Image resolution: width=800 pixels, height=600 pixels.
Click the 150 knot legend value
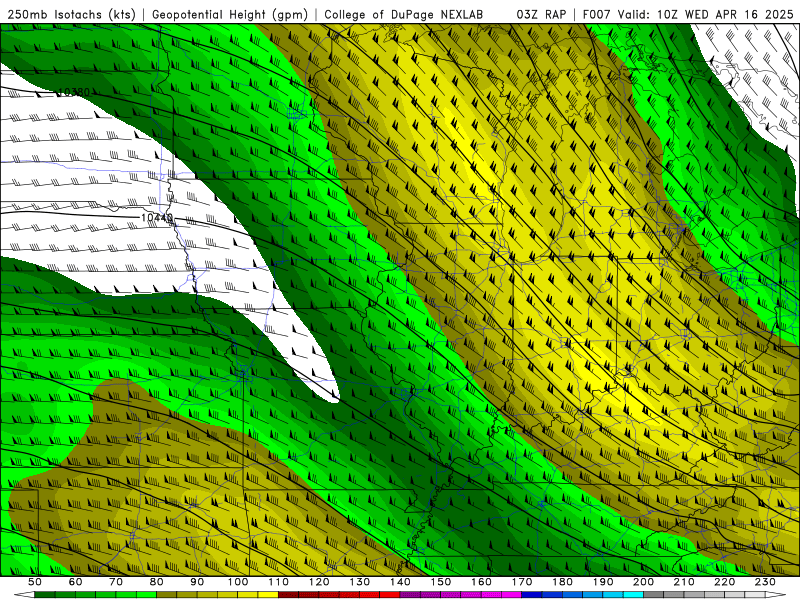click(441, 582)
